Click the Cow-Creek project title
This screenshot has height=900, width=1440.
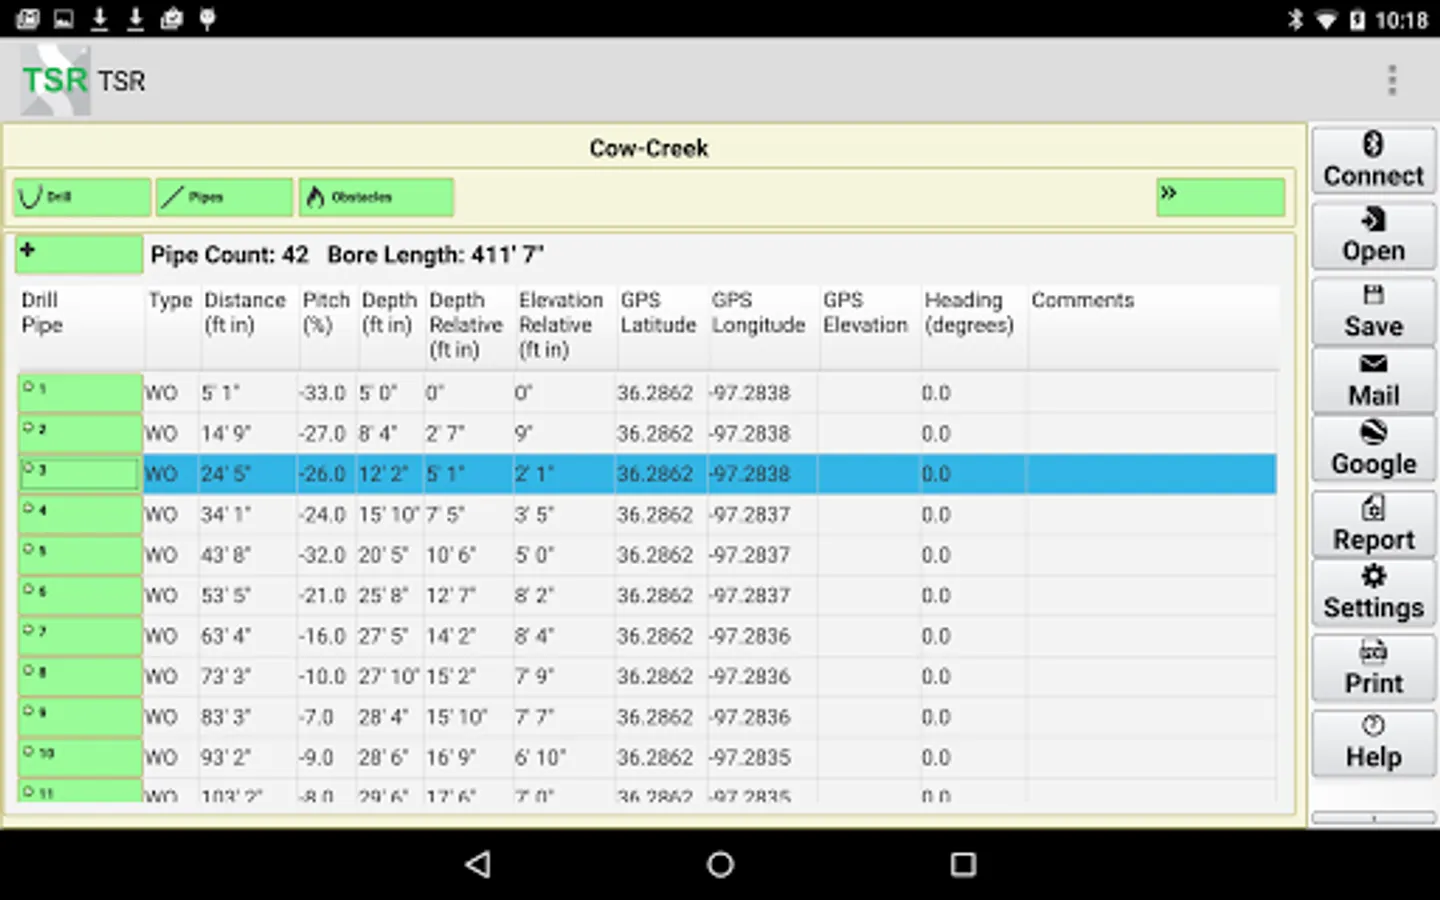649,148
